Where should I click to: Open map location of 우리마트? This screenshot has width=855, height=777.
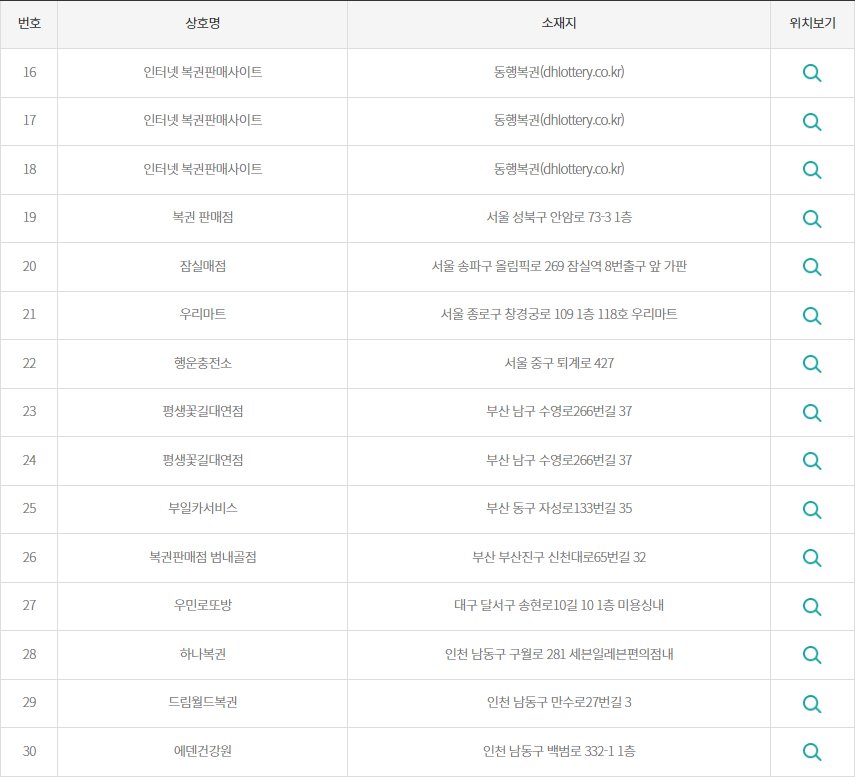click(x=811, y=315)
